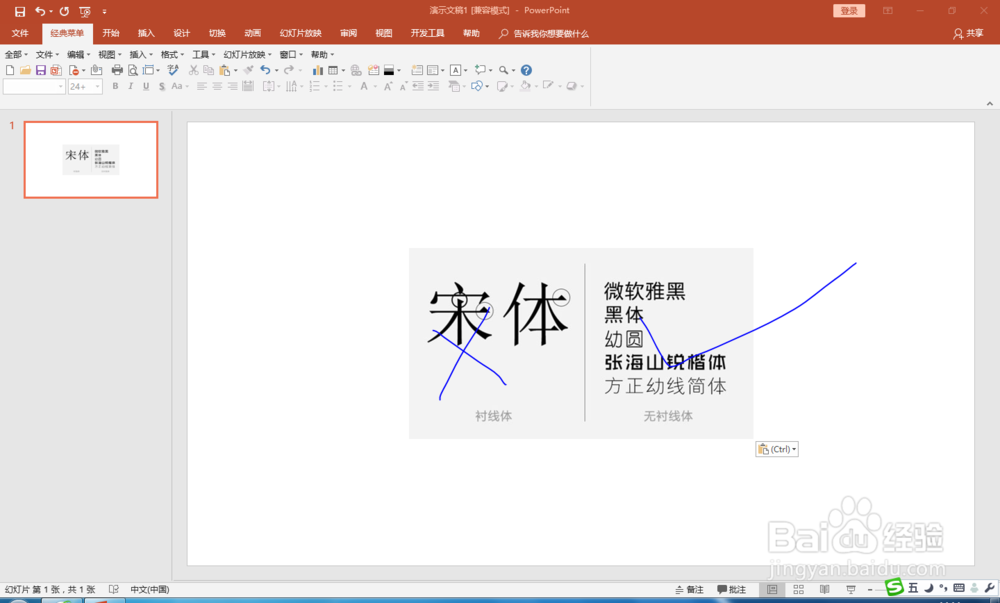Image resolution: width=1000 pixels, height=603 pixels.
Task: Start slideshow from quick access toolbar icon
Action: pos(85,11)
